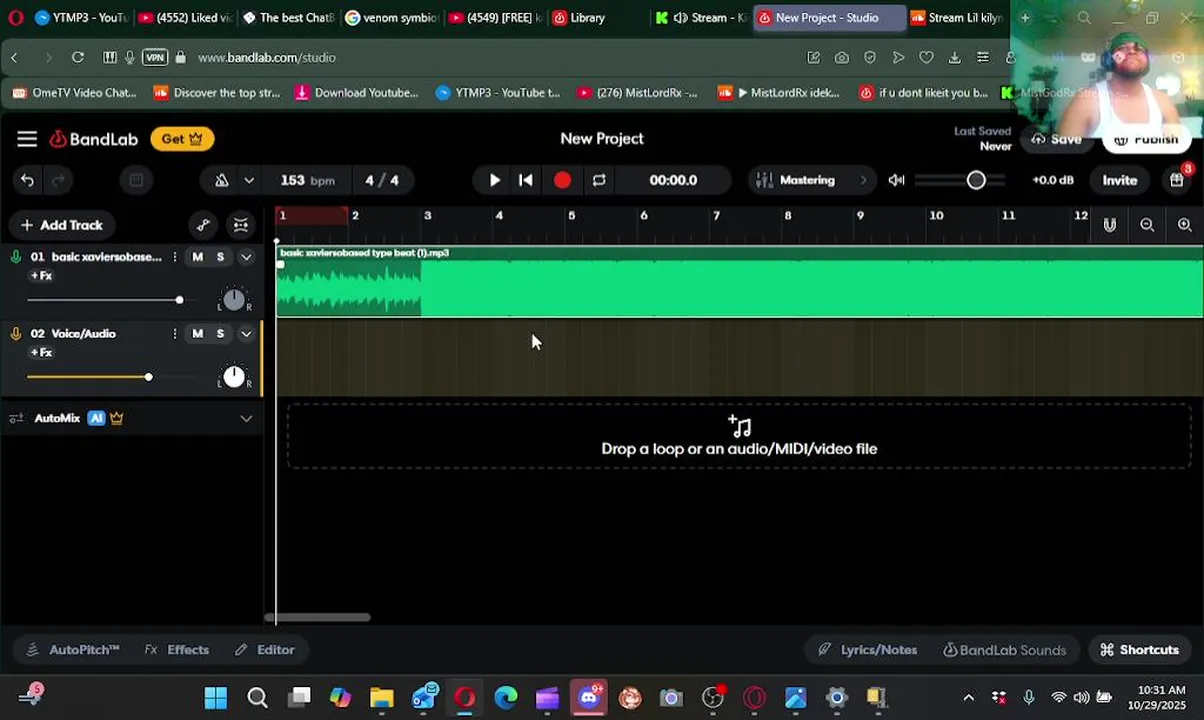Click the pan knob of track 01

(x=233, y=299)
